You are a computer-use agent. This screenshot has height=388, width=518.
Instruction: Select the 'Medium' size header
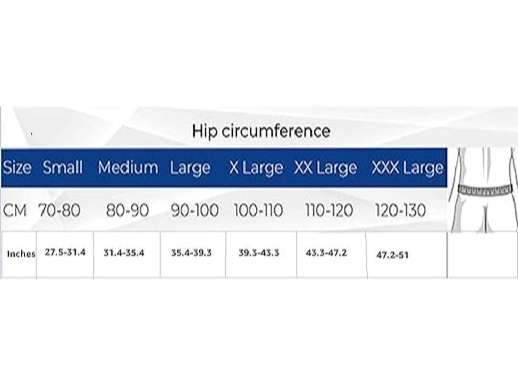coord(128,167)
